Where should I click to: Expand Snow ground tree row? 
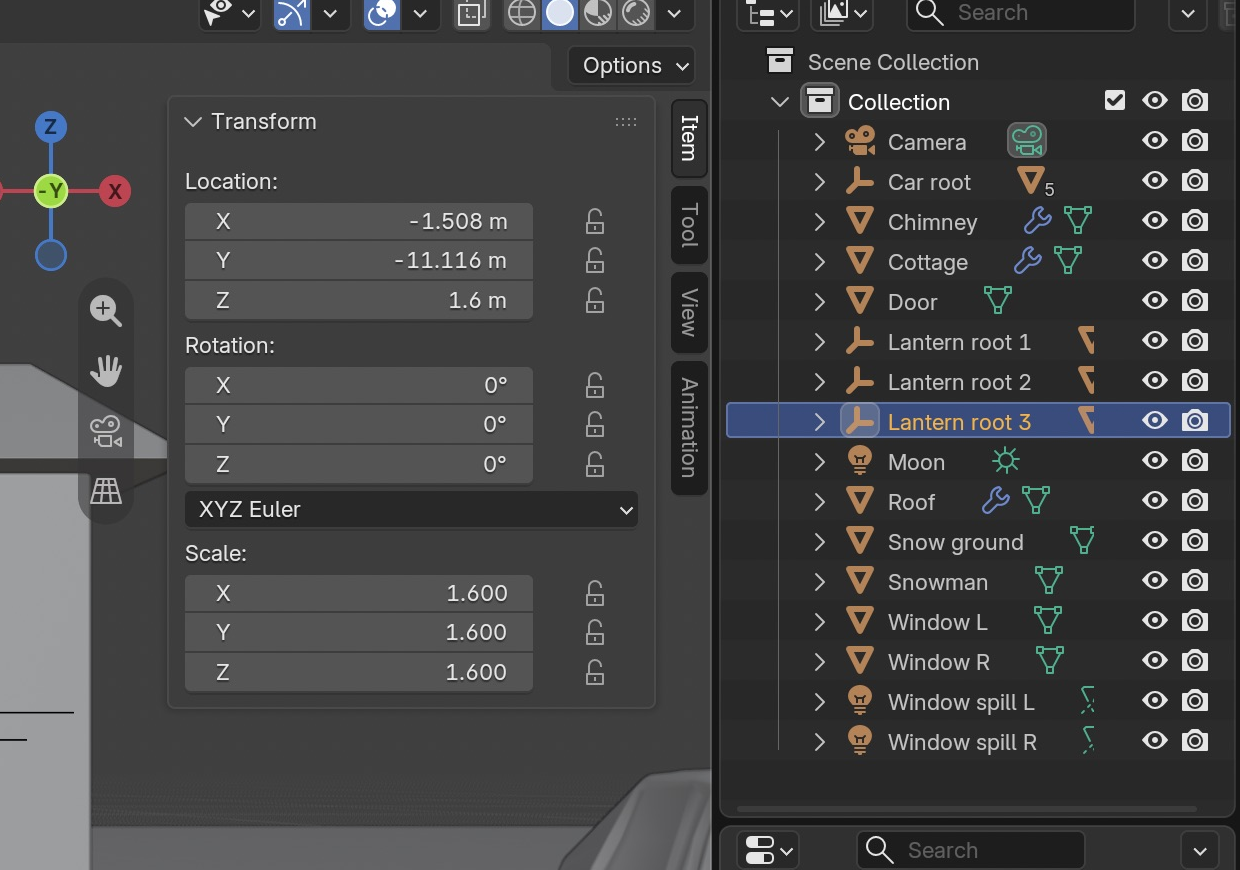click(820, 542)
